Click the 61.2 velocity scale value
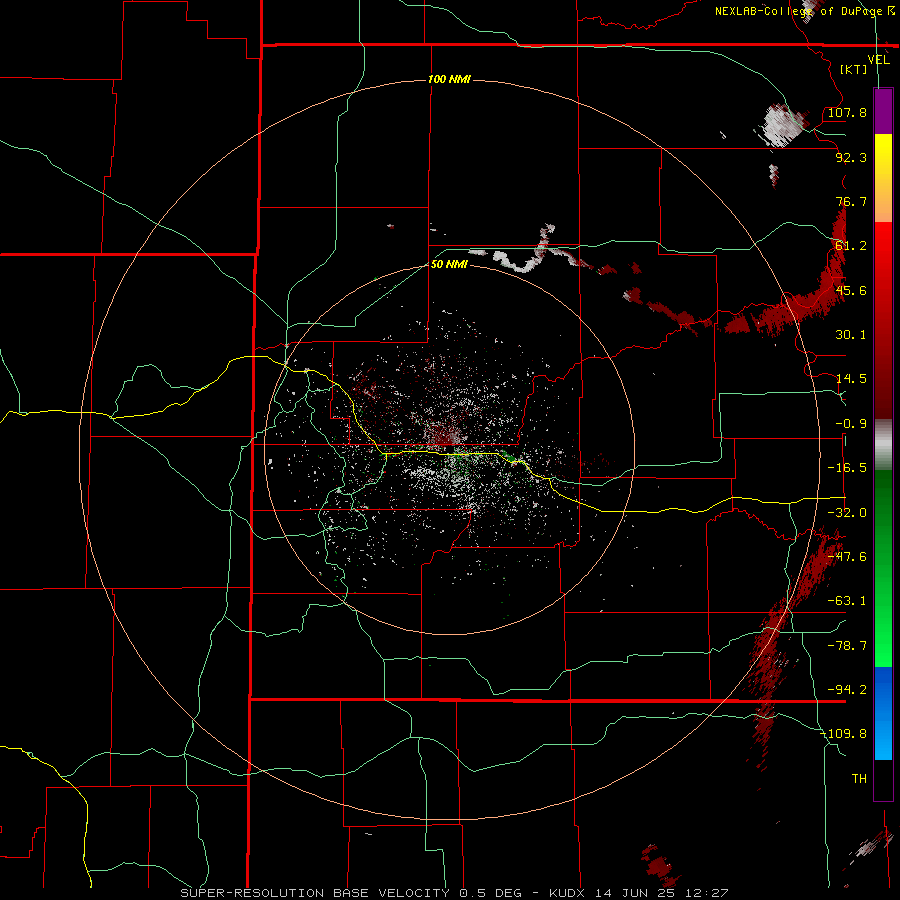 tap(851, 246)
